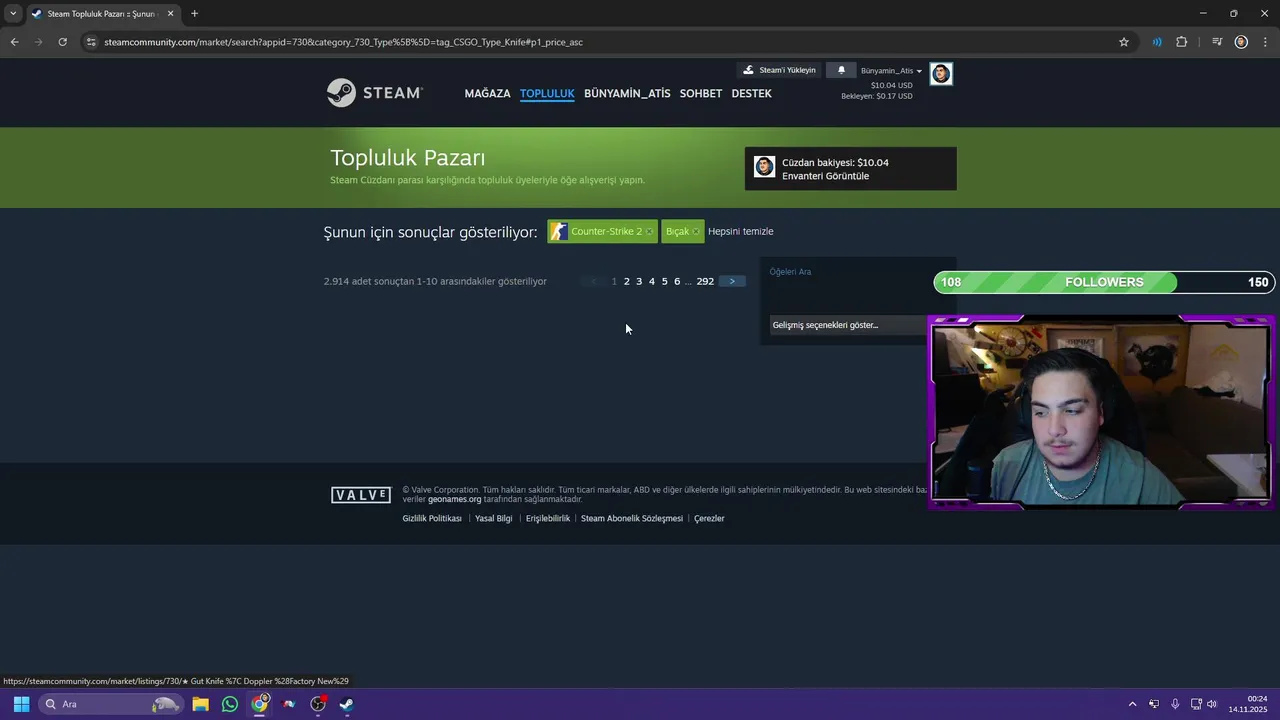This screenshot has height=720, width=1280.
Task: Reload the page
Action: point(62,42)
